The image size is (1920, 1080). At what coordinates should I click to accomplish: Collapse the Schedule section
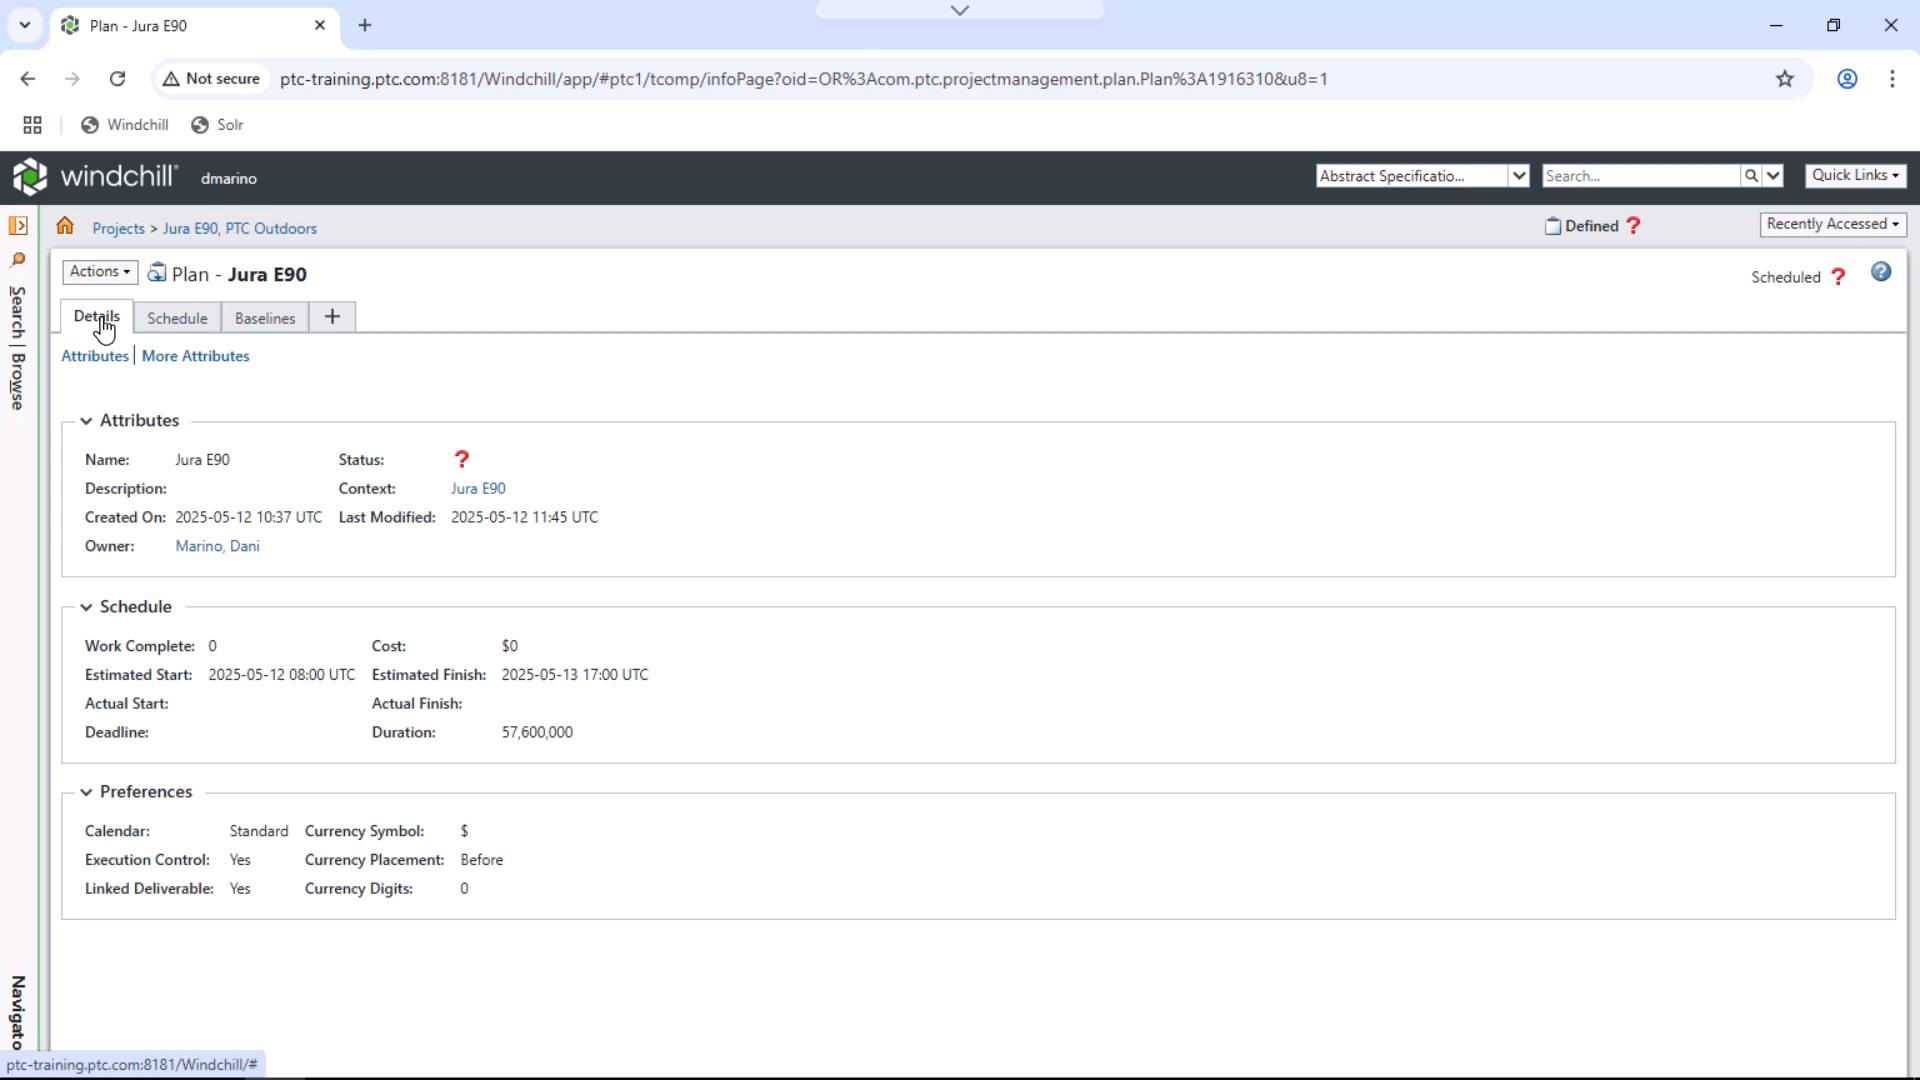[x=87, y=607]
